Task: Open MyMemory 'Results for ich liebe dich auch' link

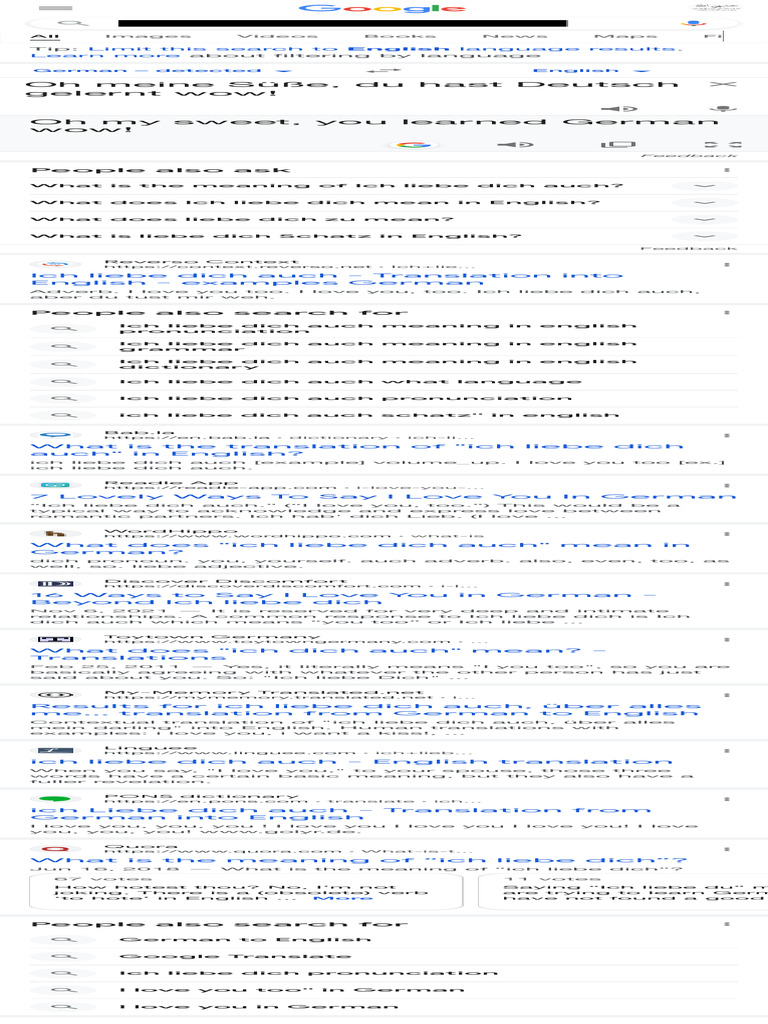Action: point(366,709)
